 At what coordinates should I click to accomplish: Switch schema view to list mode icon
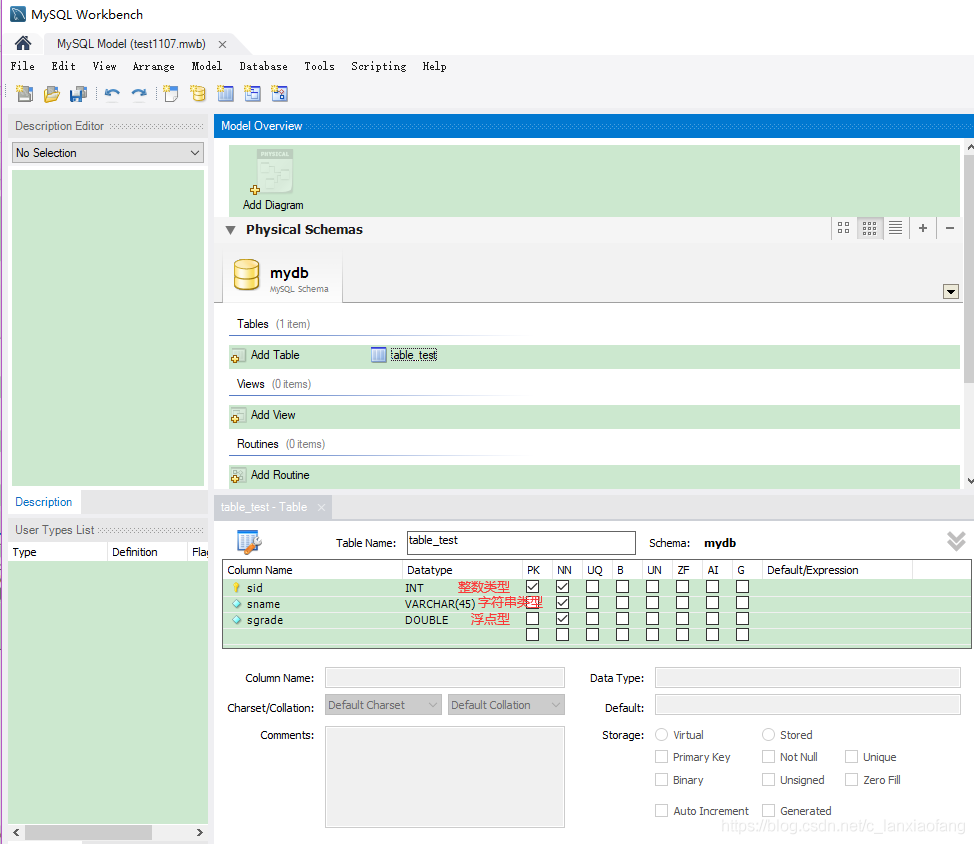[895, 228]
